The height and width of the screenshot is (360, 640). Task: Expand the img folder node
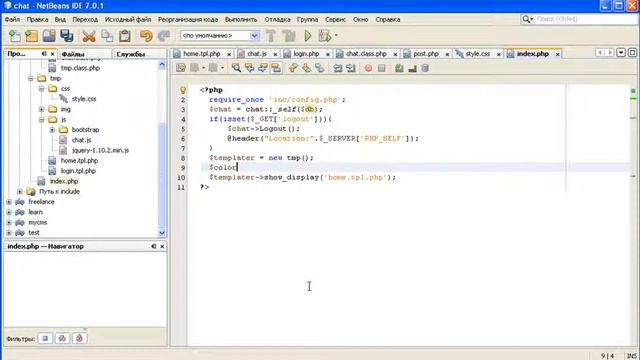41,109
